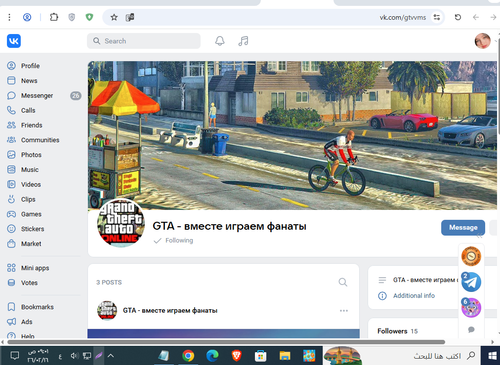Click the Mini apps icon
The image size is (500, 365).
11,268
